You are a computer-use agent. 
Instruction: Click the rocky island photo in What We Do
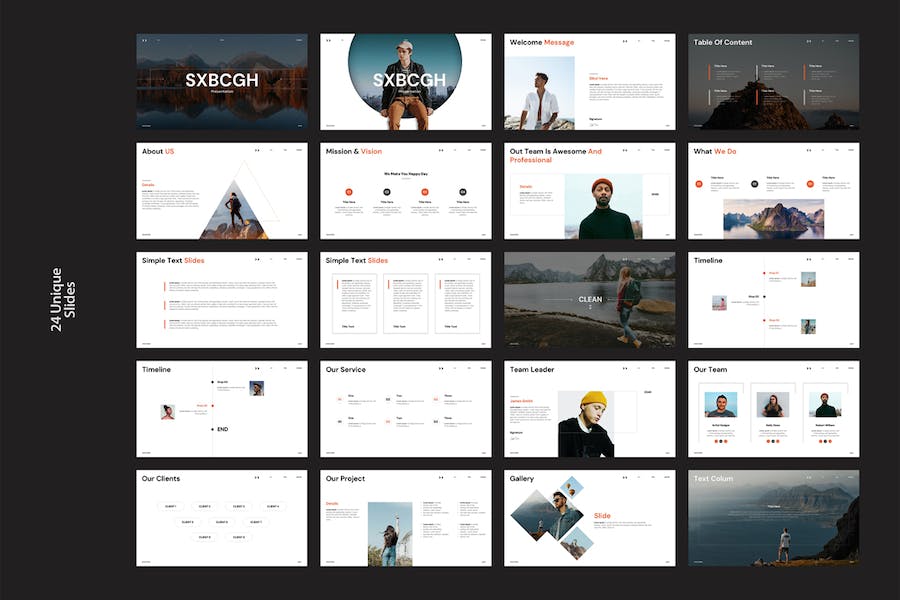[773, 219]
